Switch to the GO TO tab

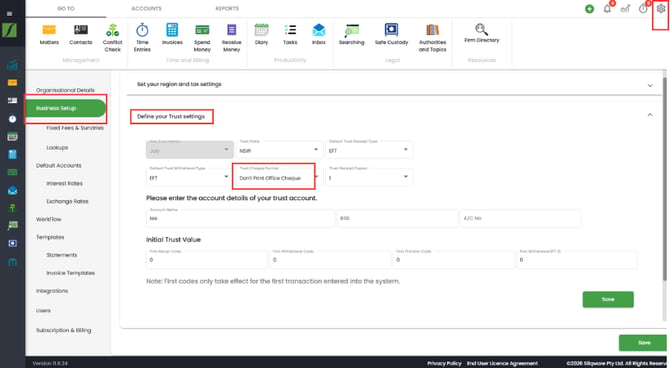[66, 9]
